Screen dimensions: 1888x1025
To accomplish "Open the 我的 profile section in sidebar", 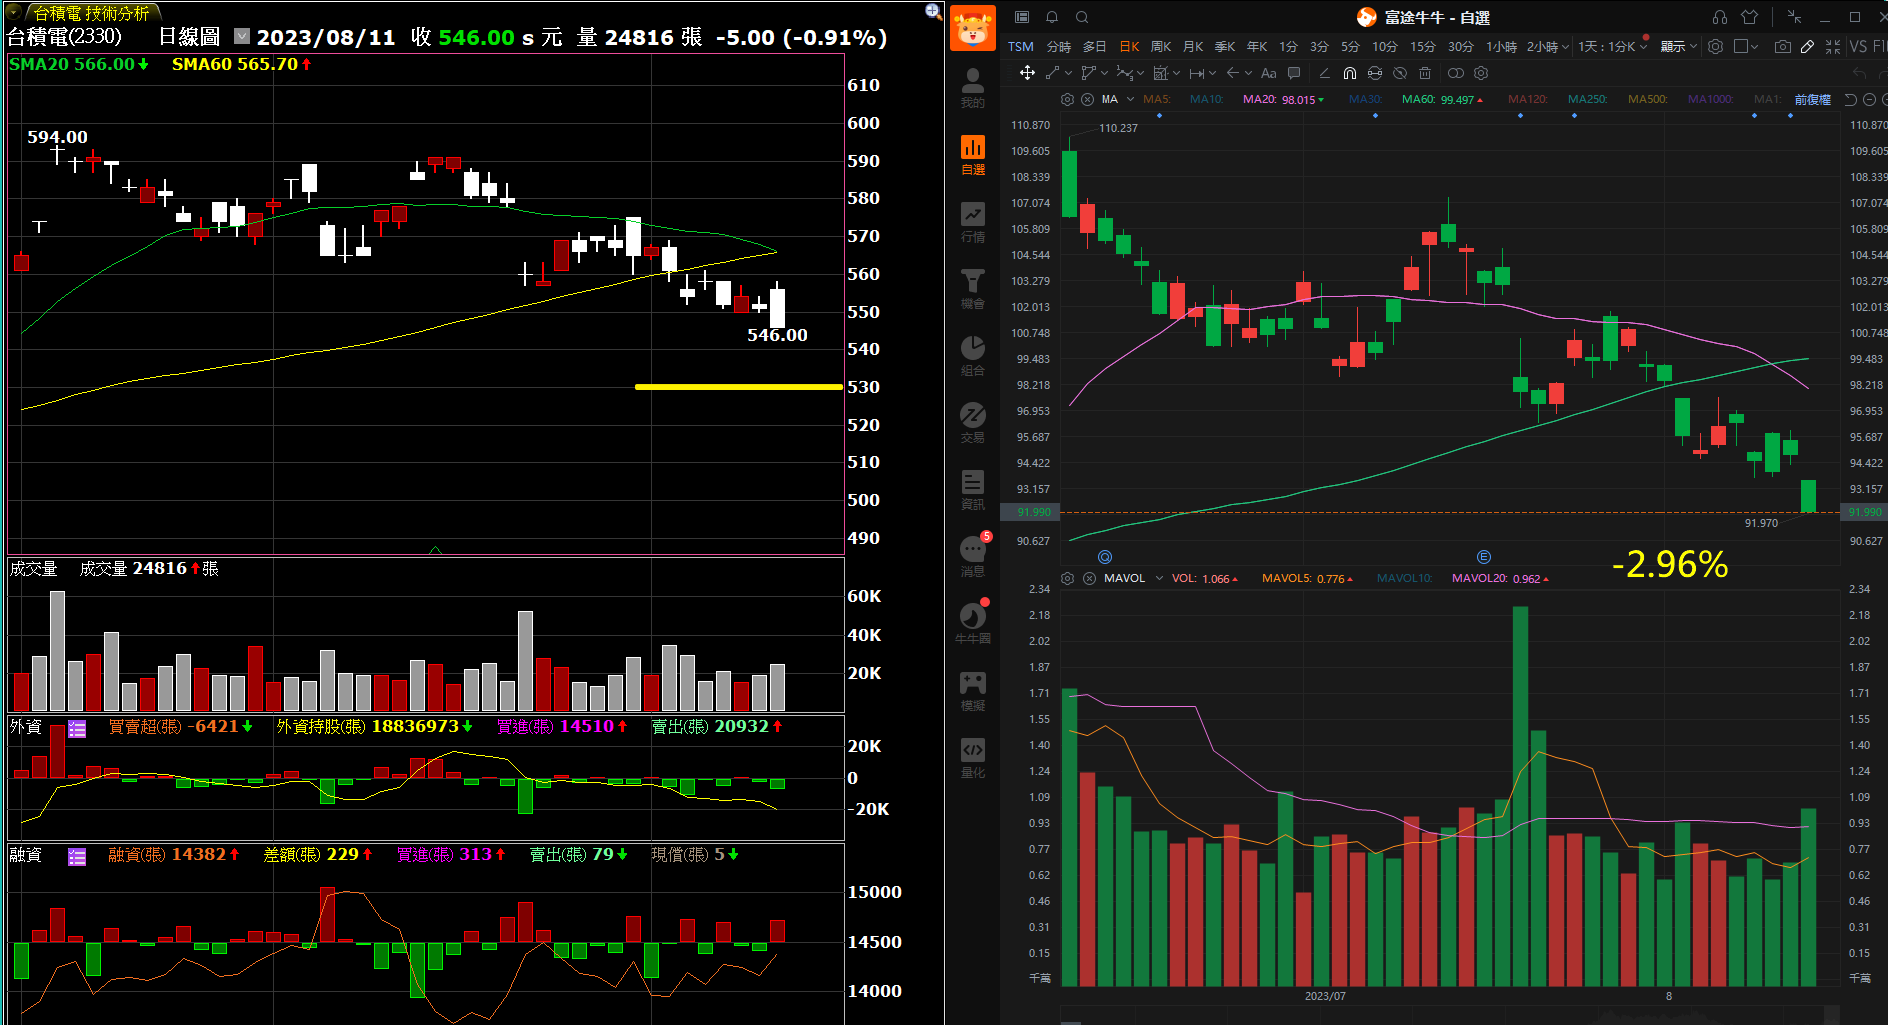I will (972, 88).
